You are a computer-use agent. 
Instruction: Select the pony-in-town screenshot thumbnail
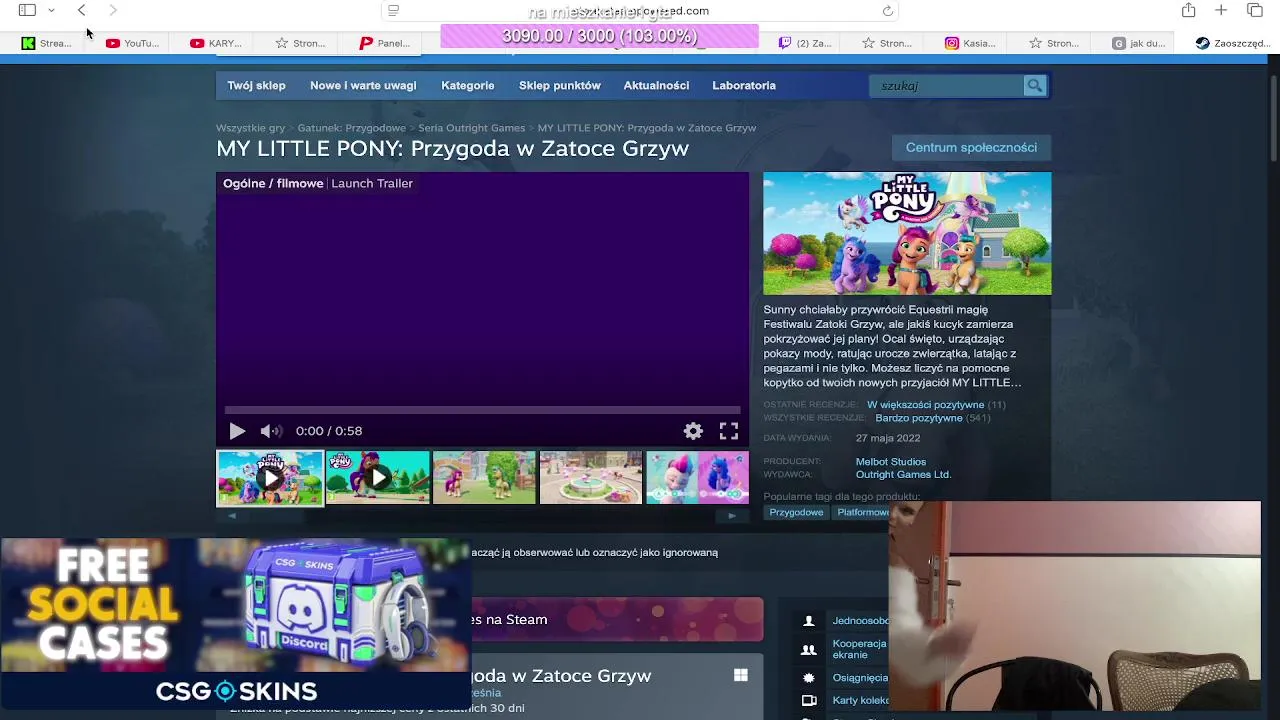pyautogui.click(x=485, y=478)
